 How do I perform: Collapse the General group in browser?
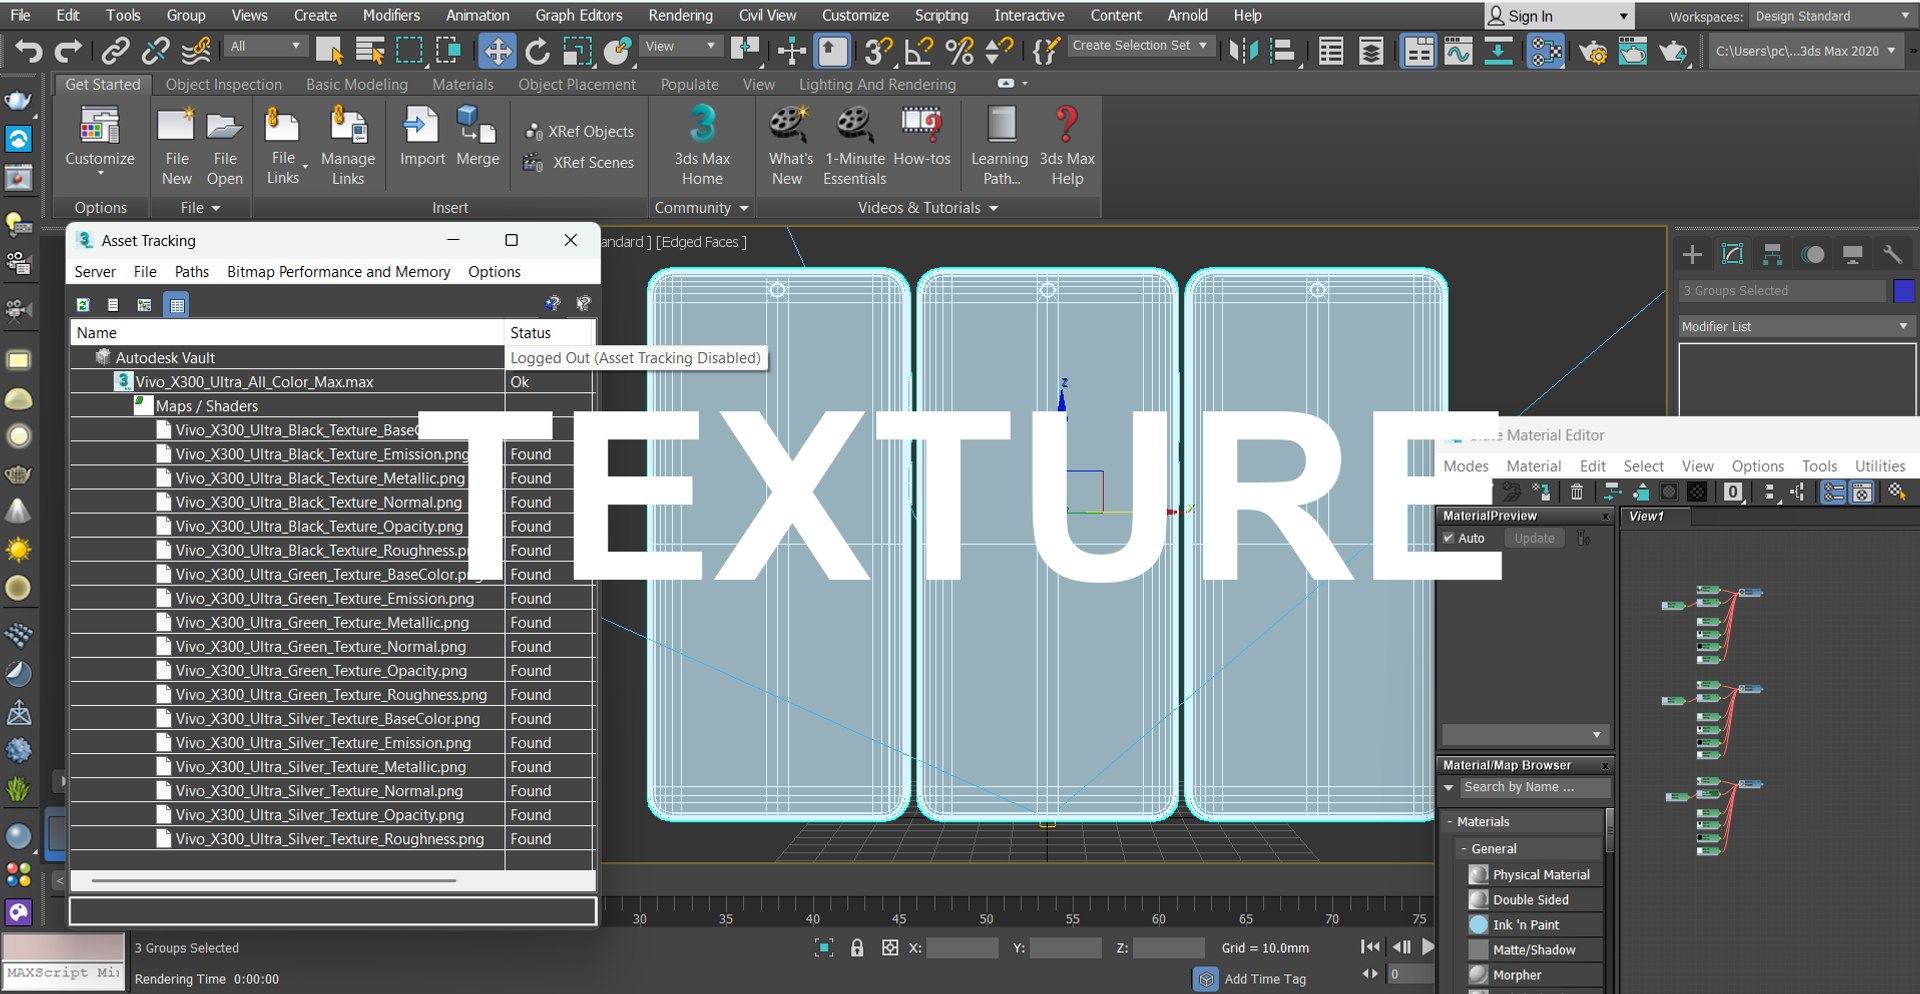point(1464,849)
